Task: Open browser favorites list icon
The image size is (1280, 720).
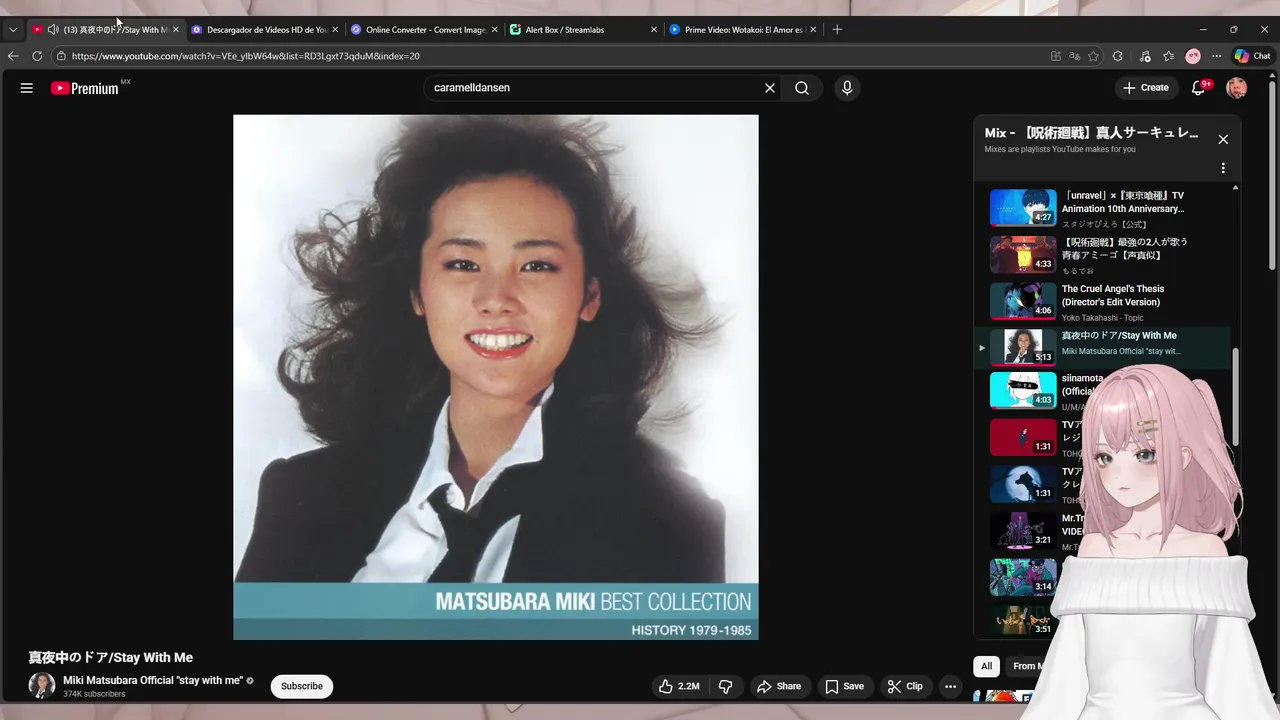Action: [1168, 56]
